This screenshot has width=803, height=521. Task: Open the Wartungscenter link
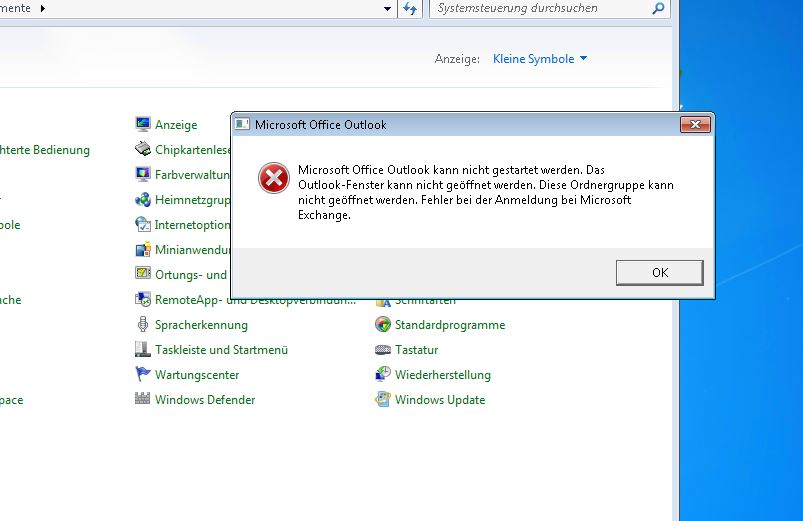pos(197,375)
